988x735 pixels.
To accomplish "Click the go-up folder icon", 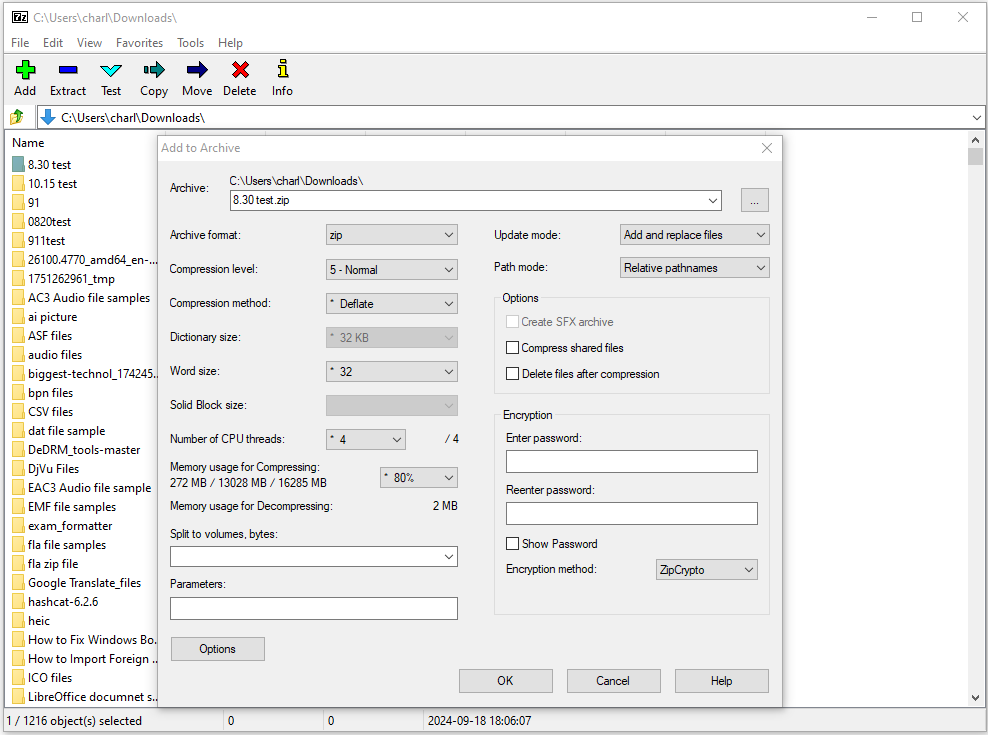I will (16, 116).
